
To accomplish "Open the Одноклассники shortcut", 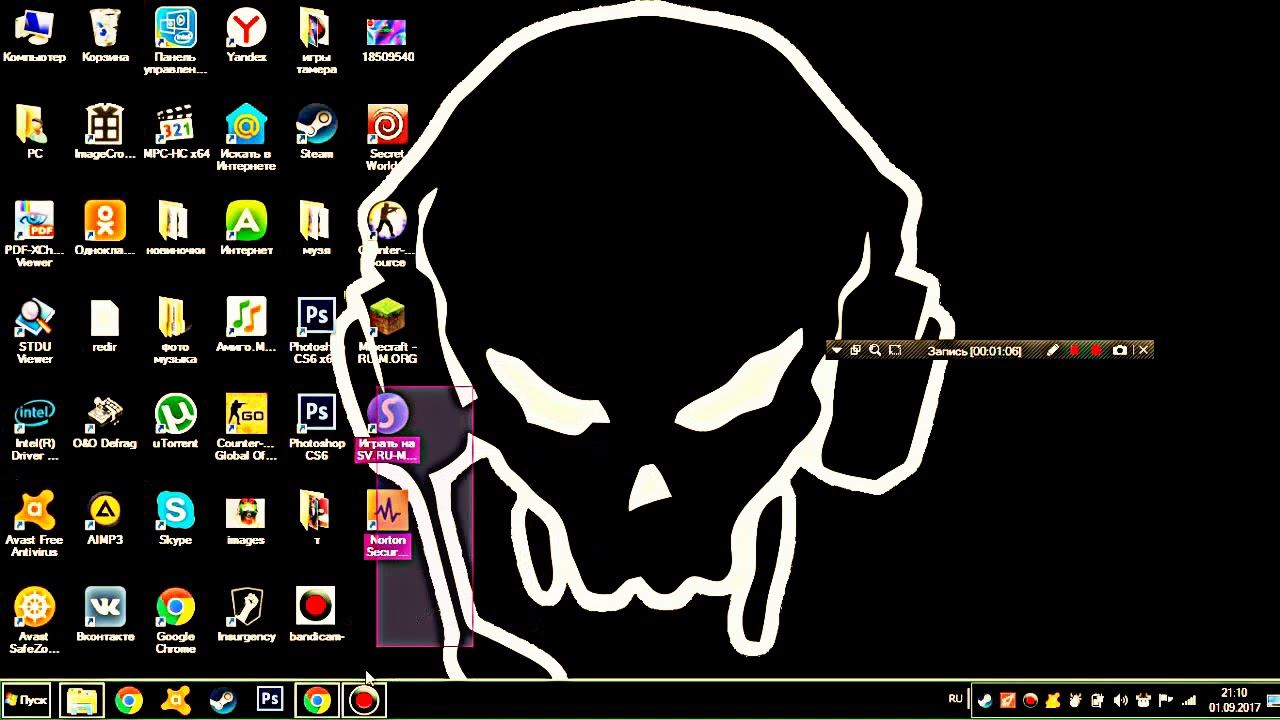I will [x=105, y=229].
